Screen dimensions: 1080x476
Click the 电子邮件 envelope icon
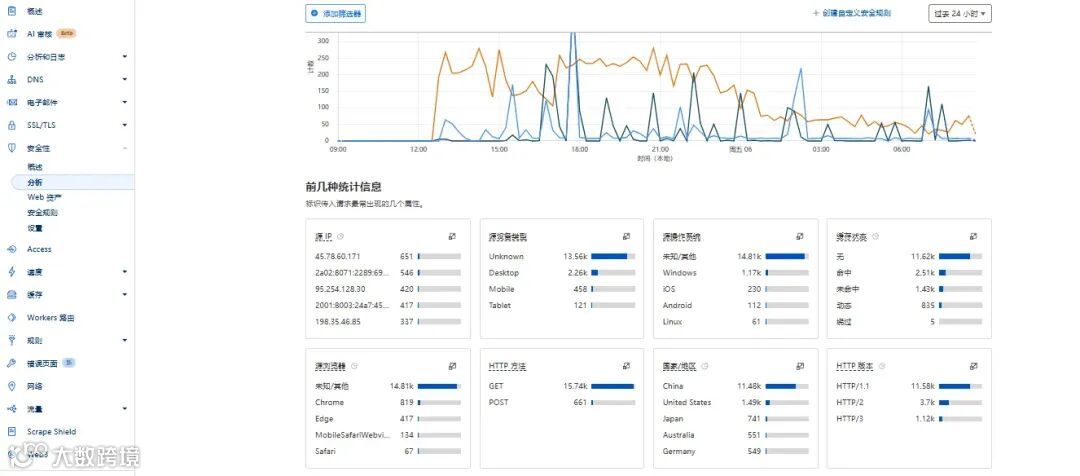(x=12, y=103)
